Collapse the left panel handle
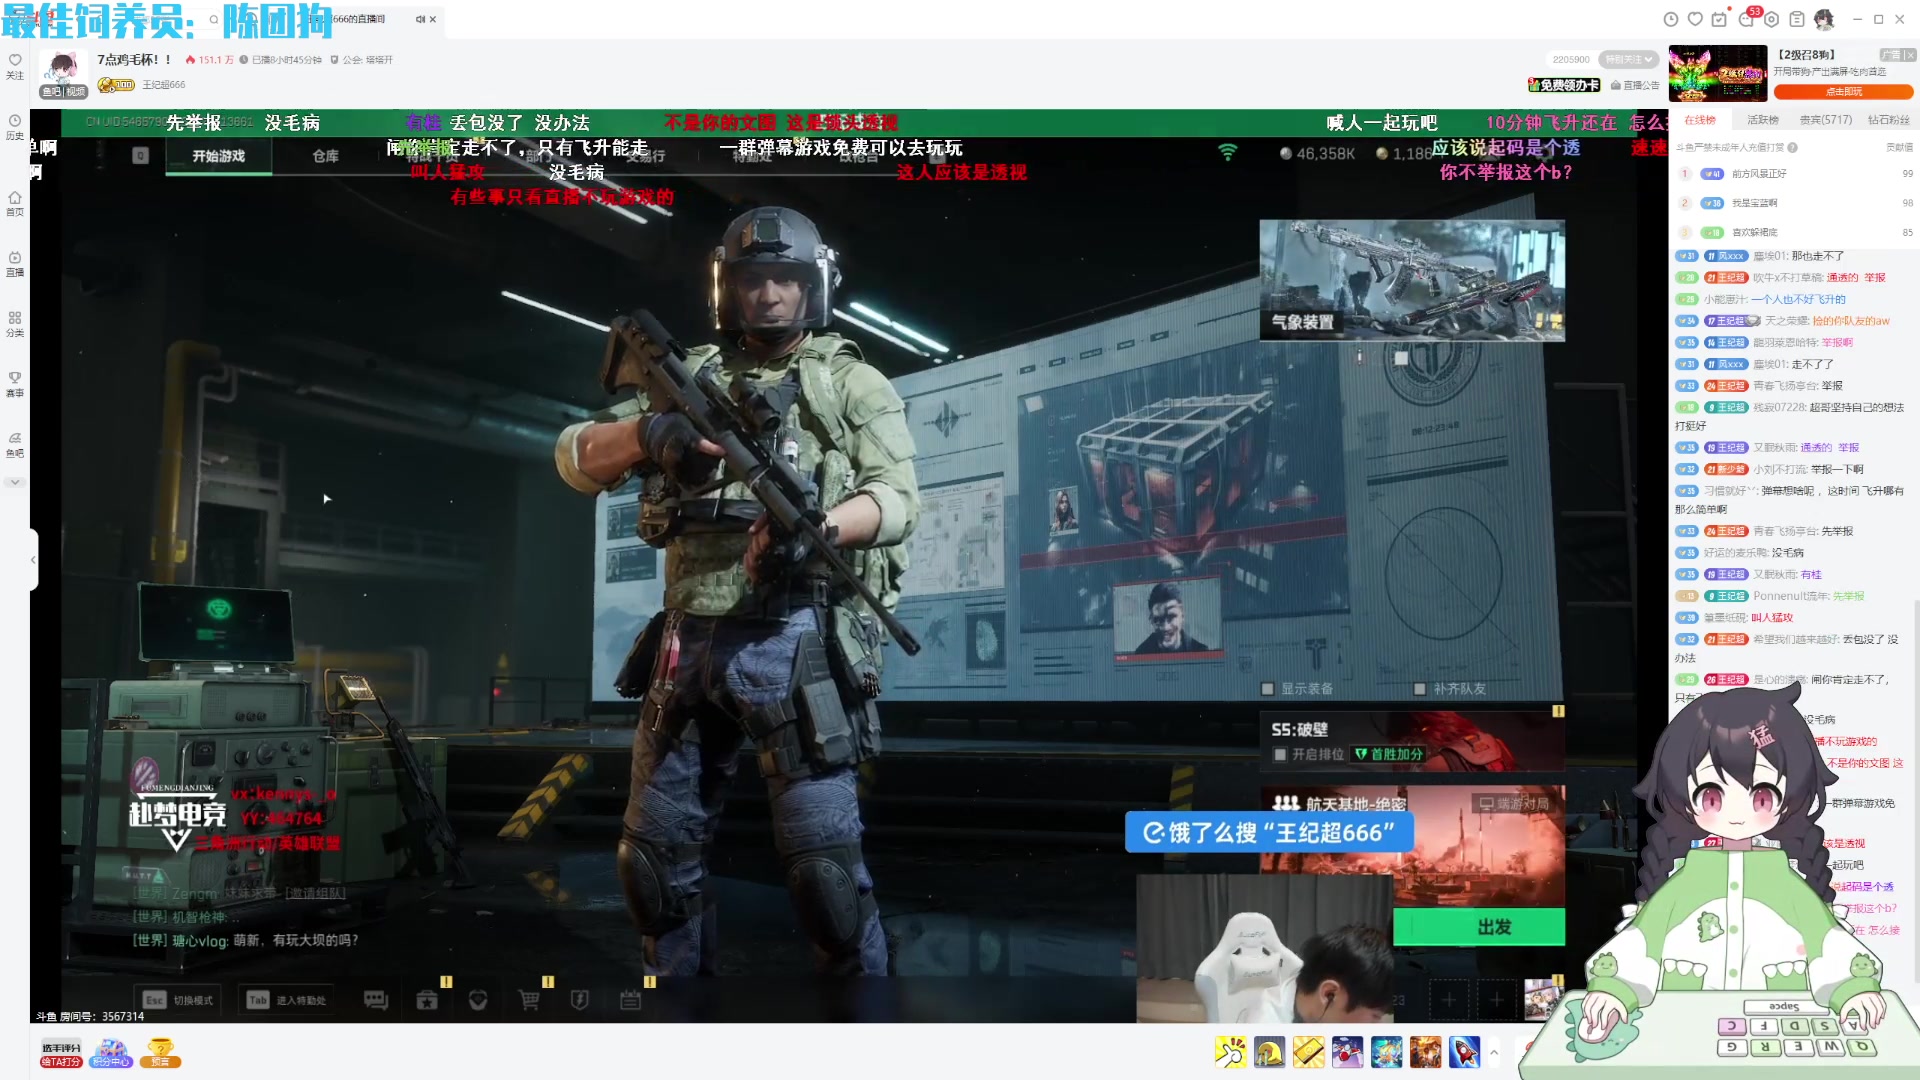 point(33,560)
